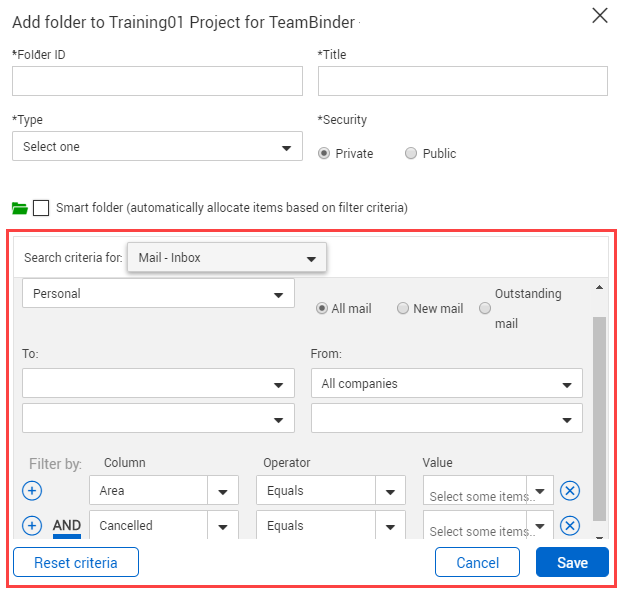Screen dimensions: 624x598
Task: Click the criteria panel scrollbar thumb
Action: click(x=599, y=419)
